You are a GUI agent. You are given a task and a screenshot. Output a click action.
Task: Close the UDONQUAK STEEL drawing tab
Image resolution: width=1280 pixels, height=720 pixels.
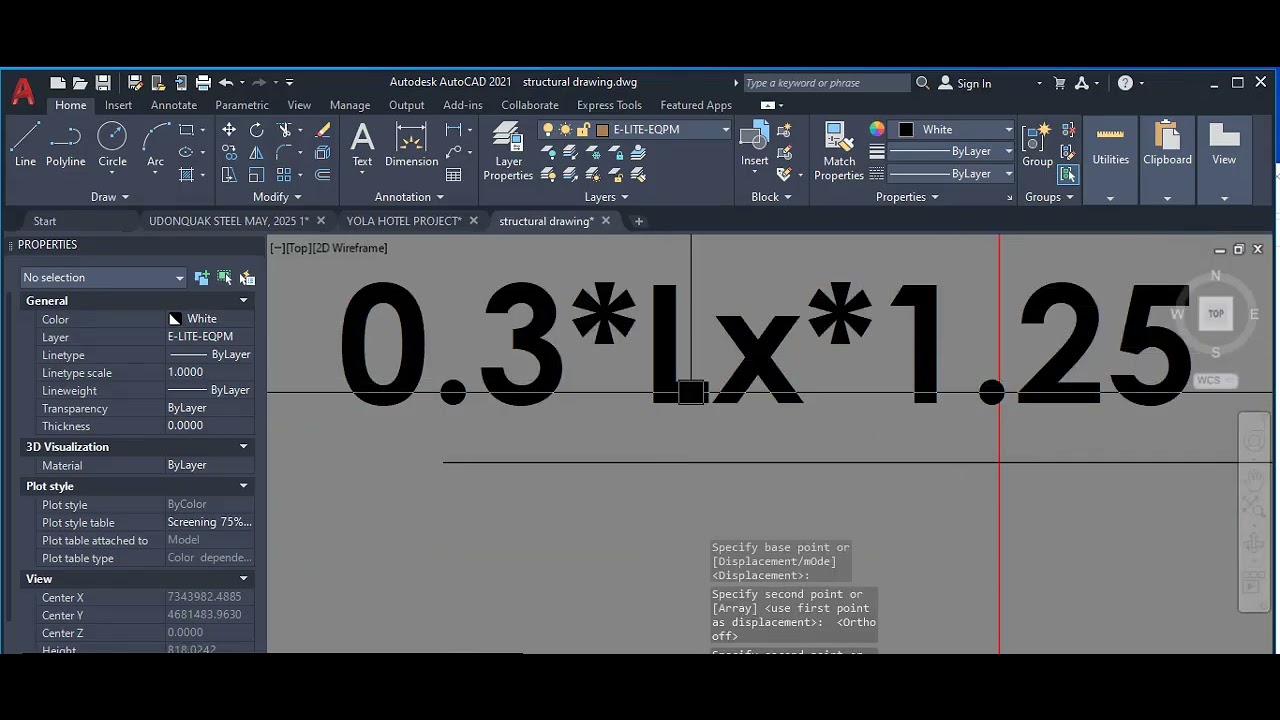pyautogui.click(x=321, y=221)
